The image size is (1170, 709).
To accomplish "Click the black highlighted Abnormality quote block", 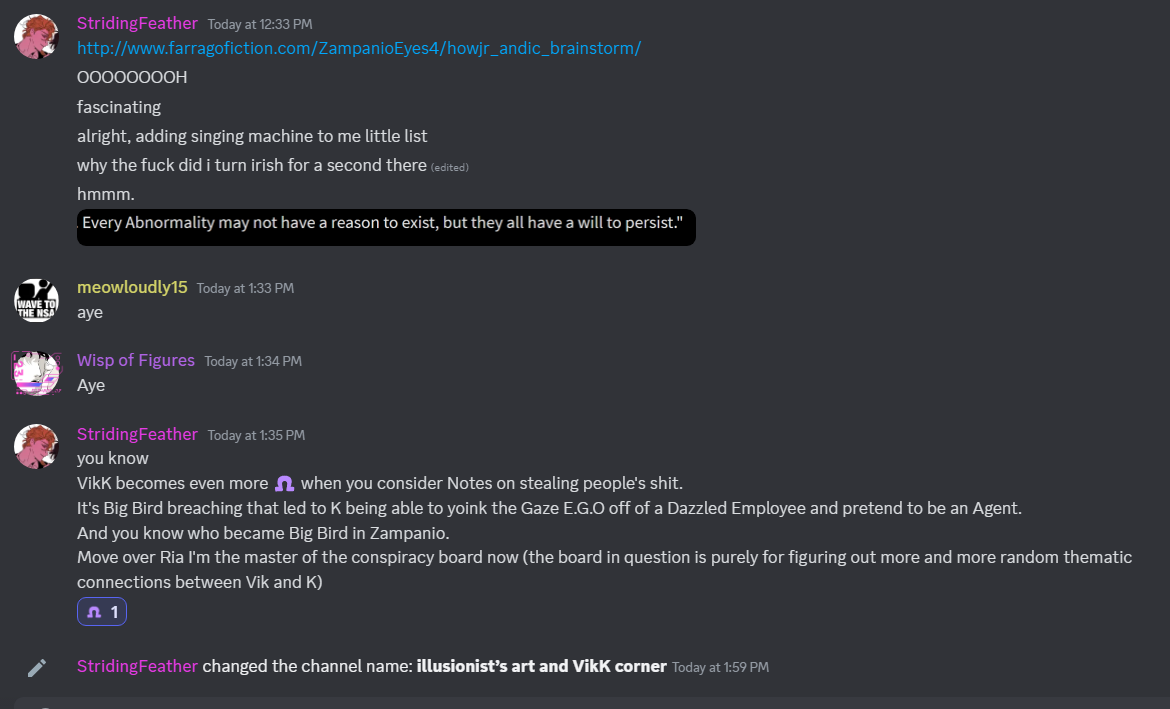I will click(x=386, y=223).
